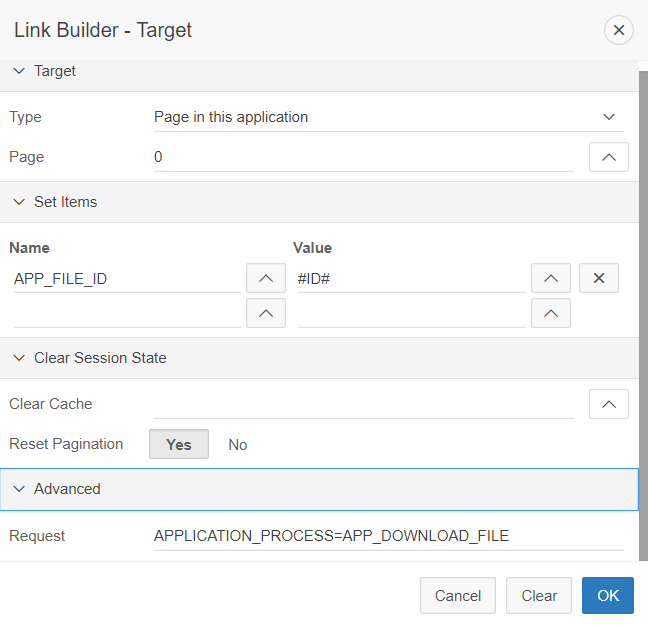Set Reset Pagination to Yes
This screenshot has width=648, height=628.
179,444
